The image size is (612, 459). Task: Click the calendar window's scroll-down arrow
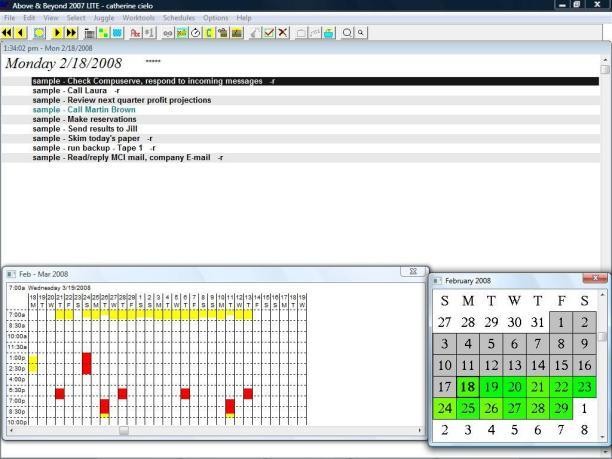[x=603, y=437]
